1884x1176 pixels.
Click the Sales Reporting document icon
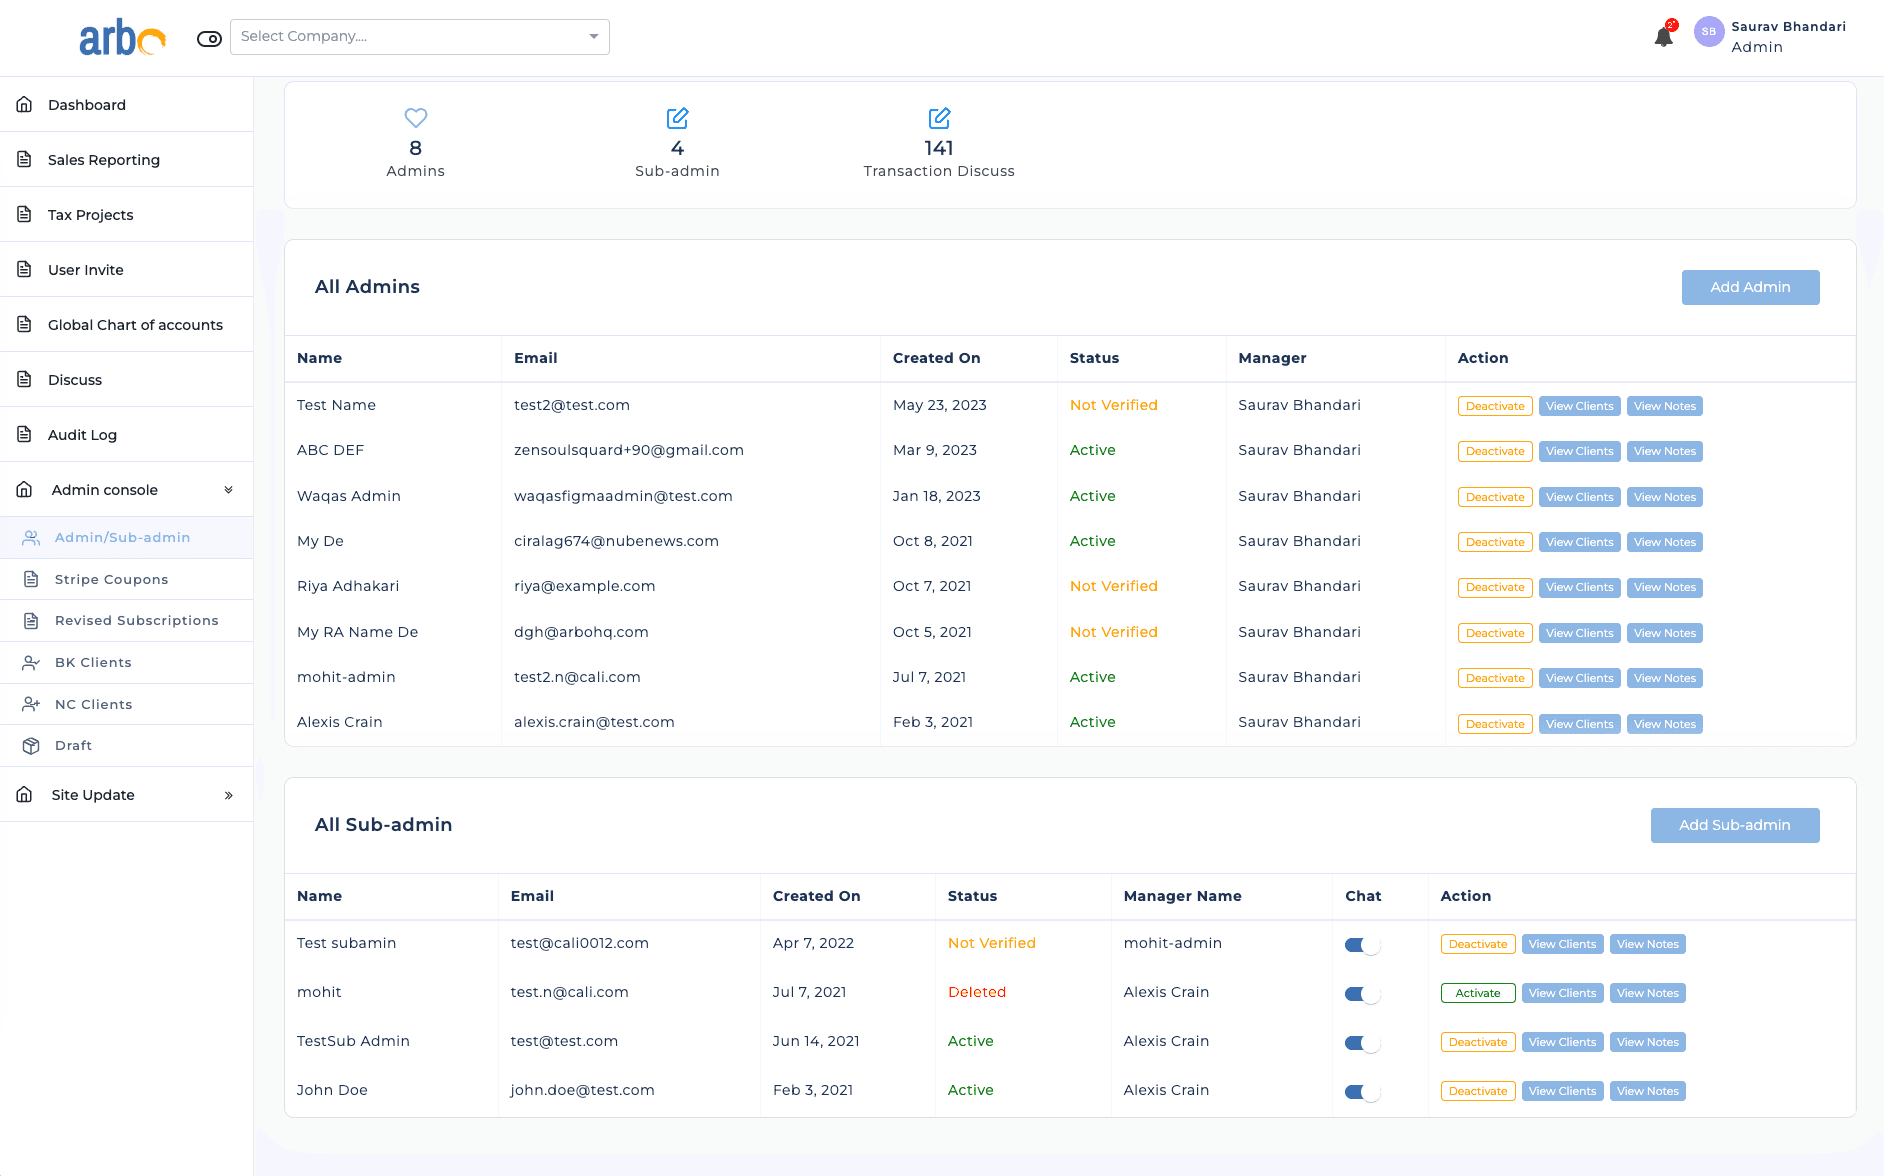(25, 159)
